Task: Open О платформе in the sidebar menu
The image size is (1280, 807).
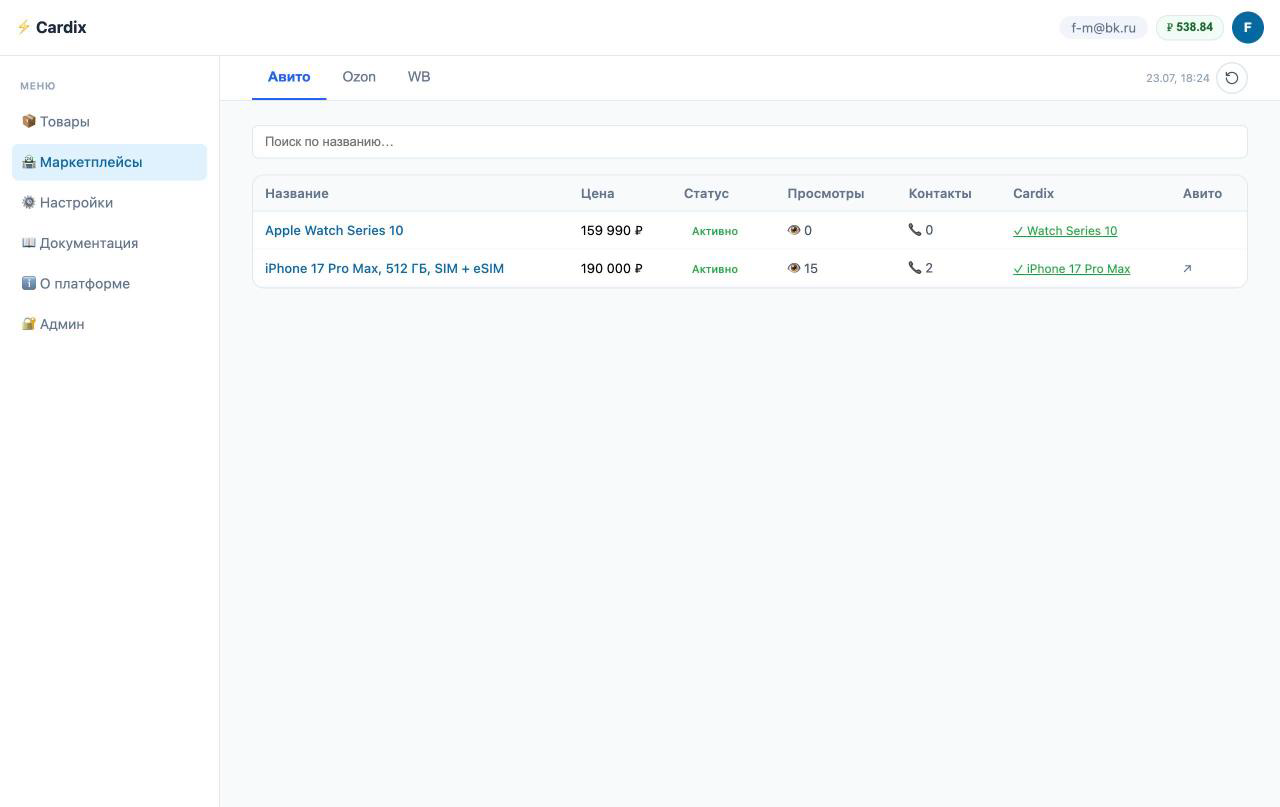Action: [x=109, y=283]
